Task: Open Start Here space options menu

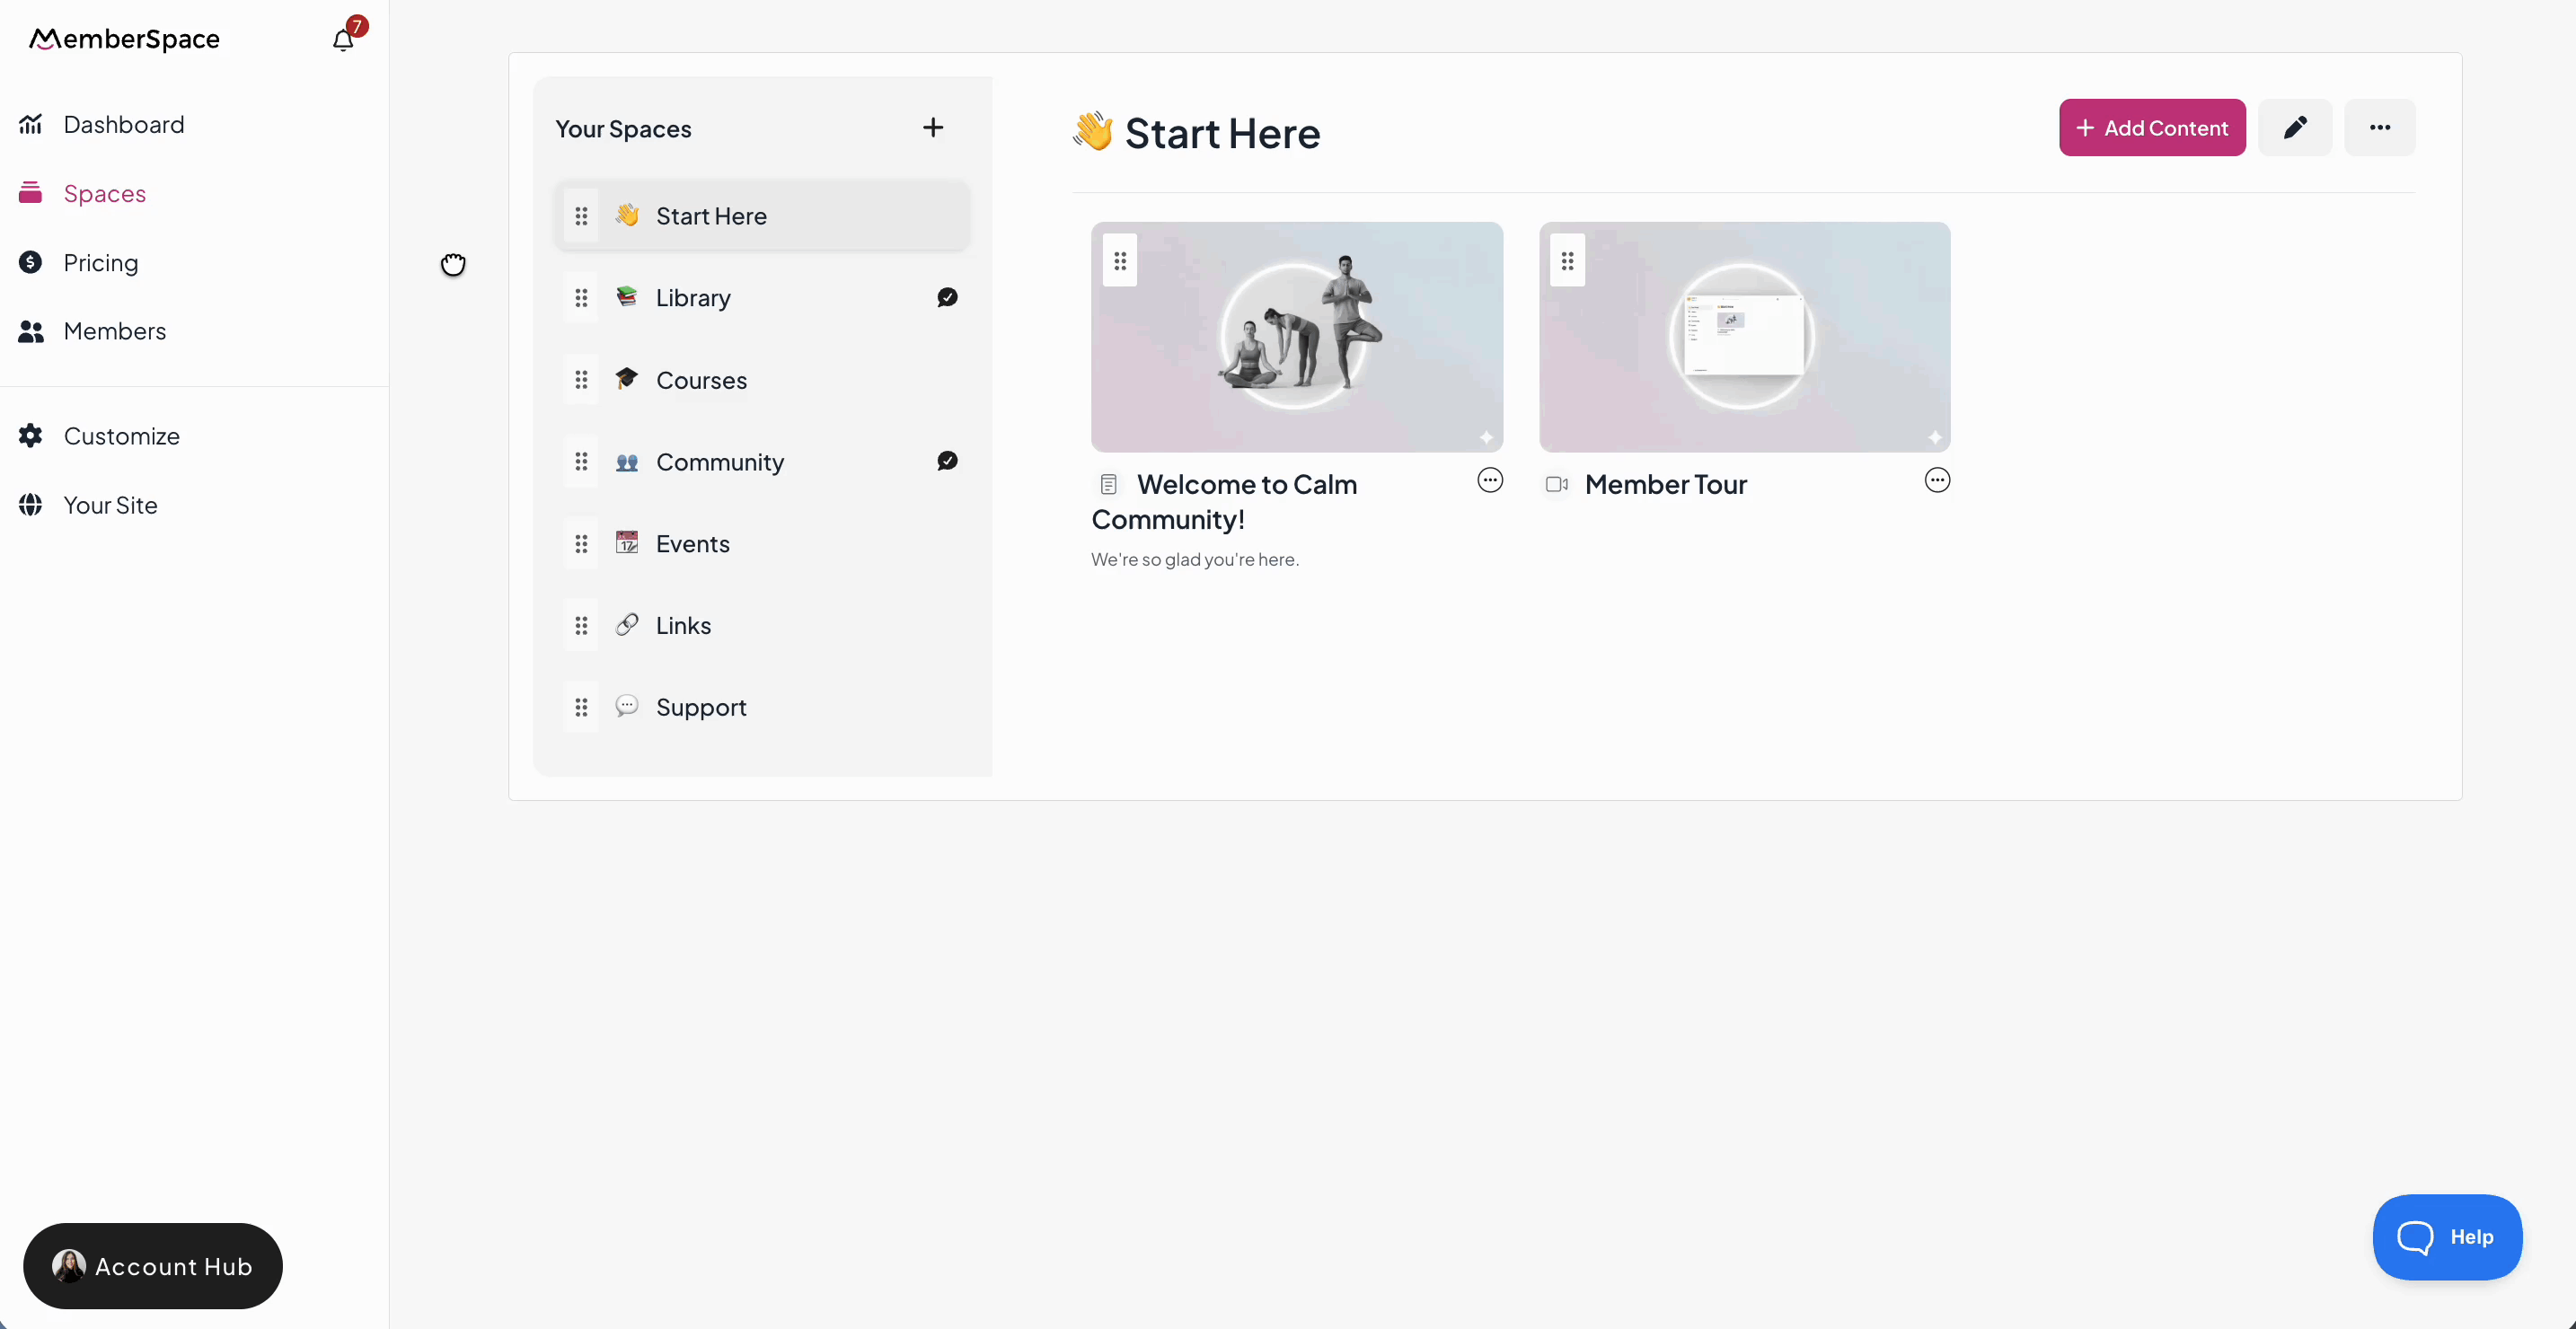Action: 2379,127
